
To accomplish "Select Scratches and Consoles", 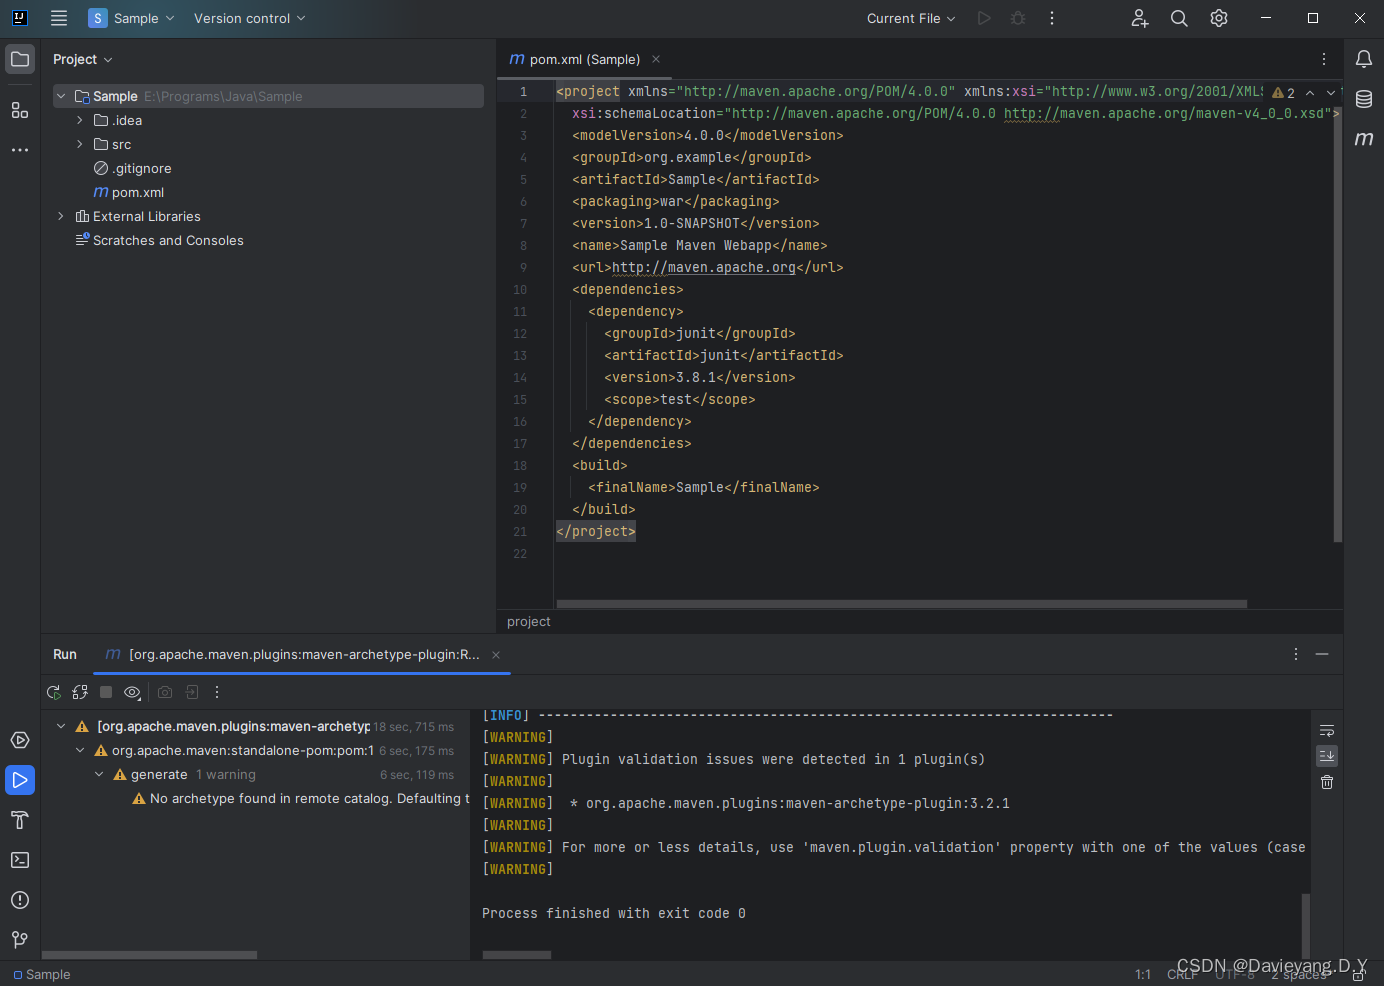I will [x=159, y=240].
